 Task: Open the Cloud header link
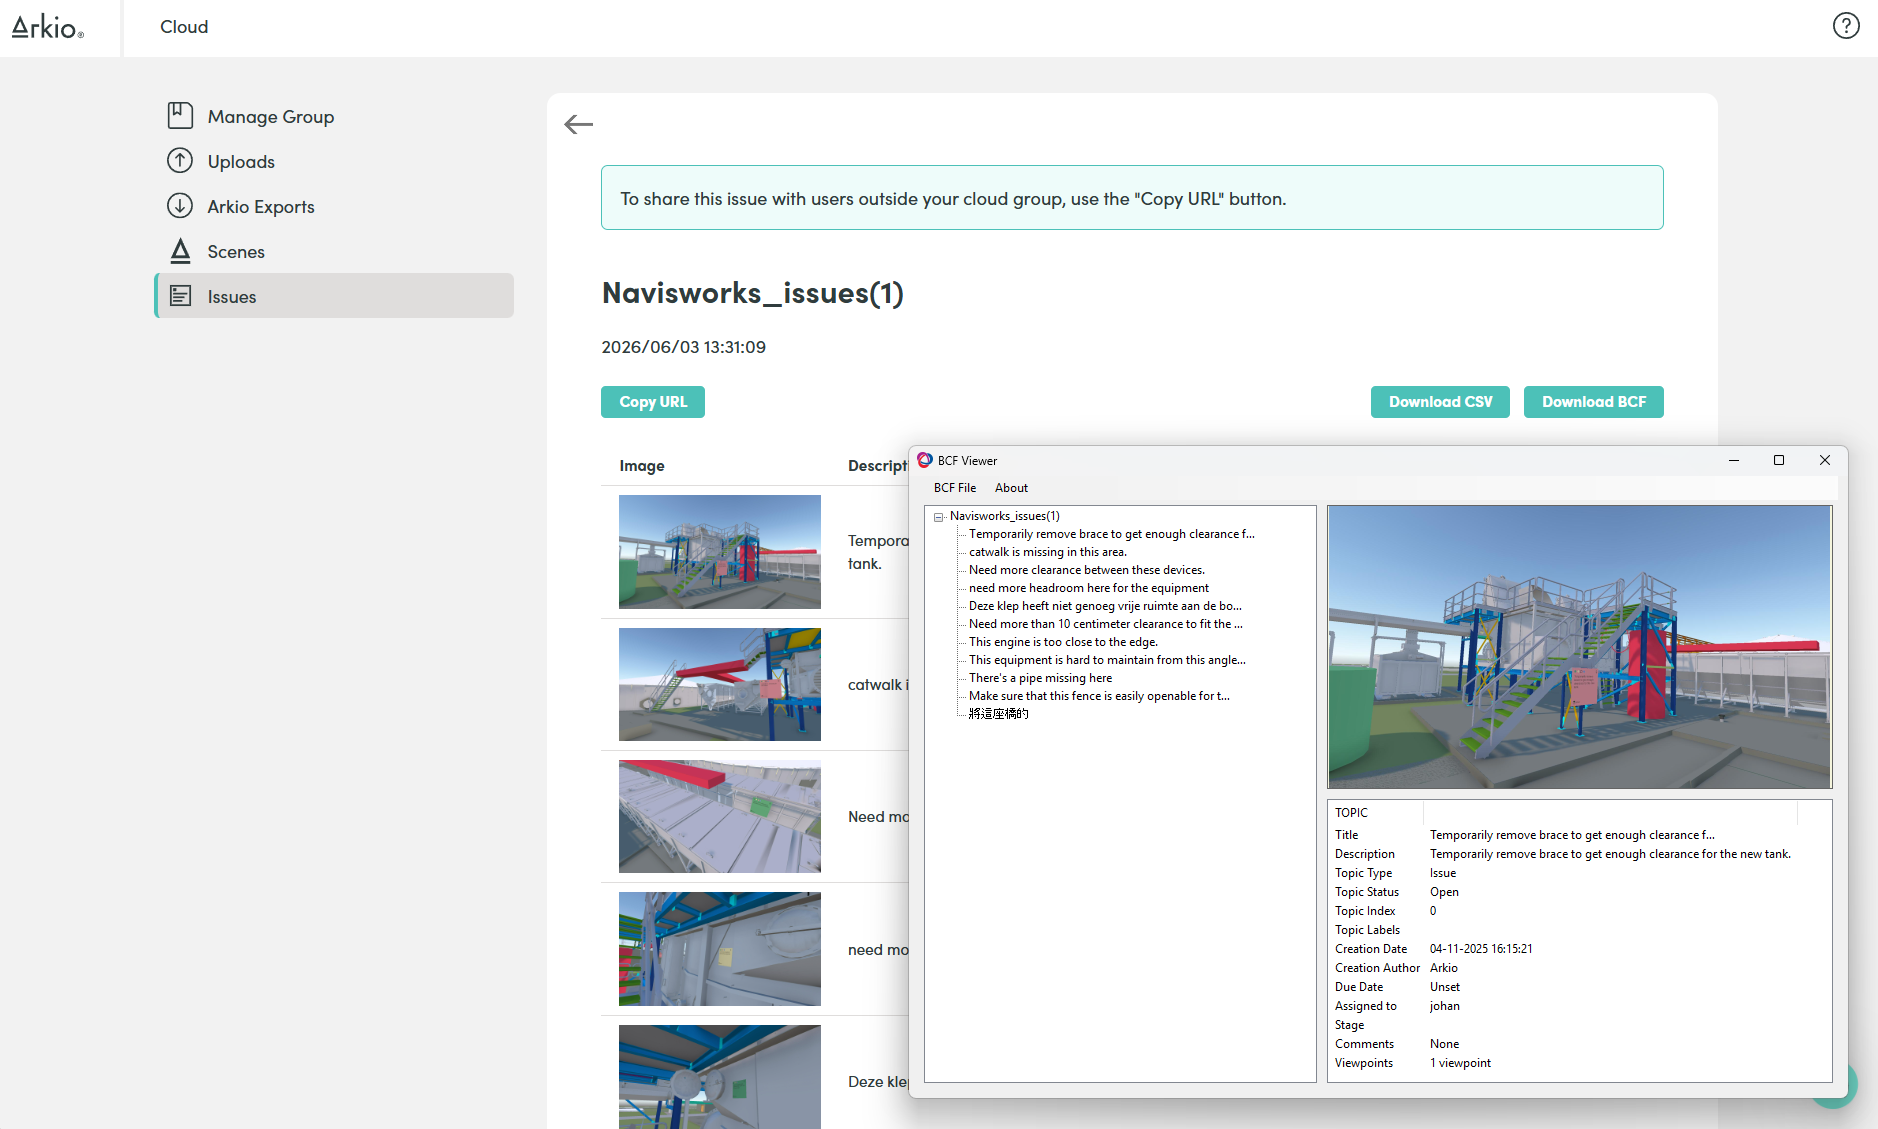coord(184,27)
